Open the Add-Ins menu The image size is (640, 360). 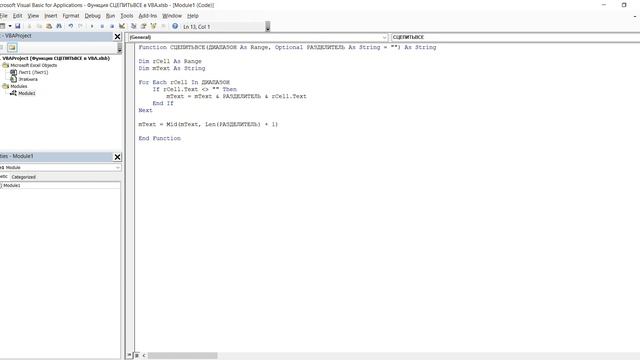pyautogui.click(x=148, y=16)
